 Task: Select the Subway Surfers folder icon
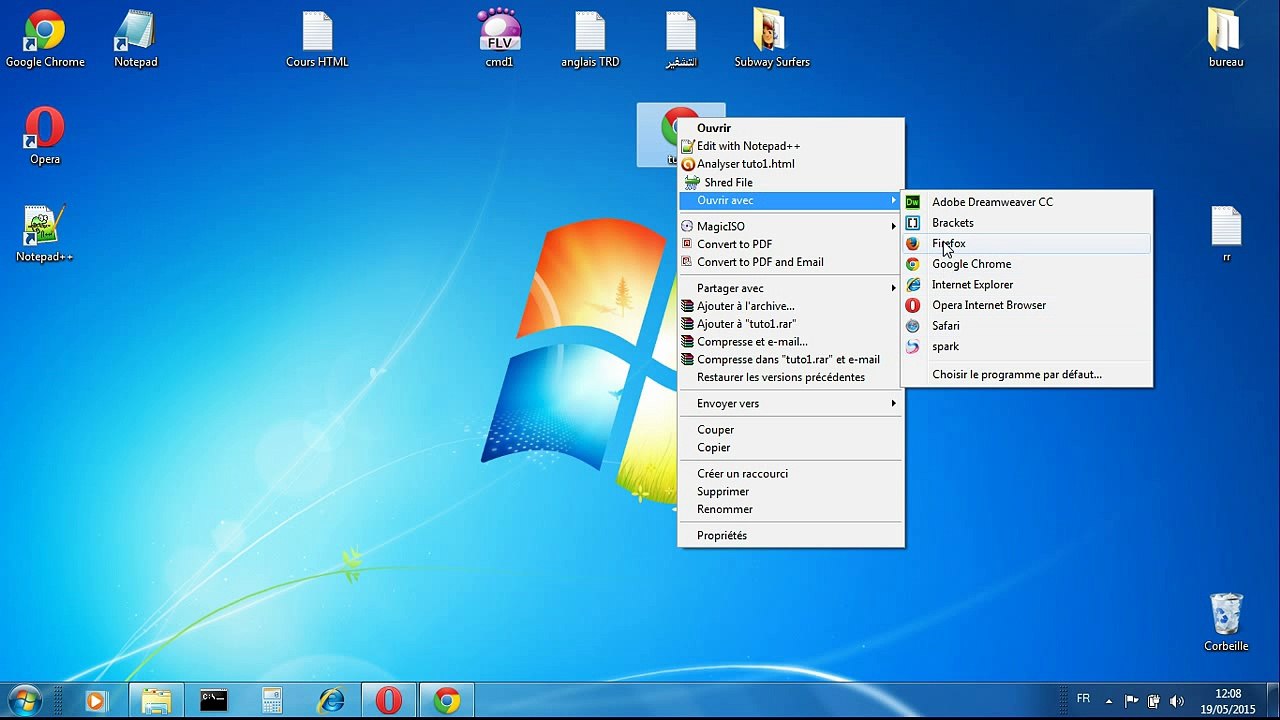click(x=772, y=40)
